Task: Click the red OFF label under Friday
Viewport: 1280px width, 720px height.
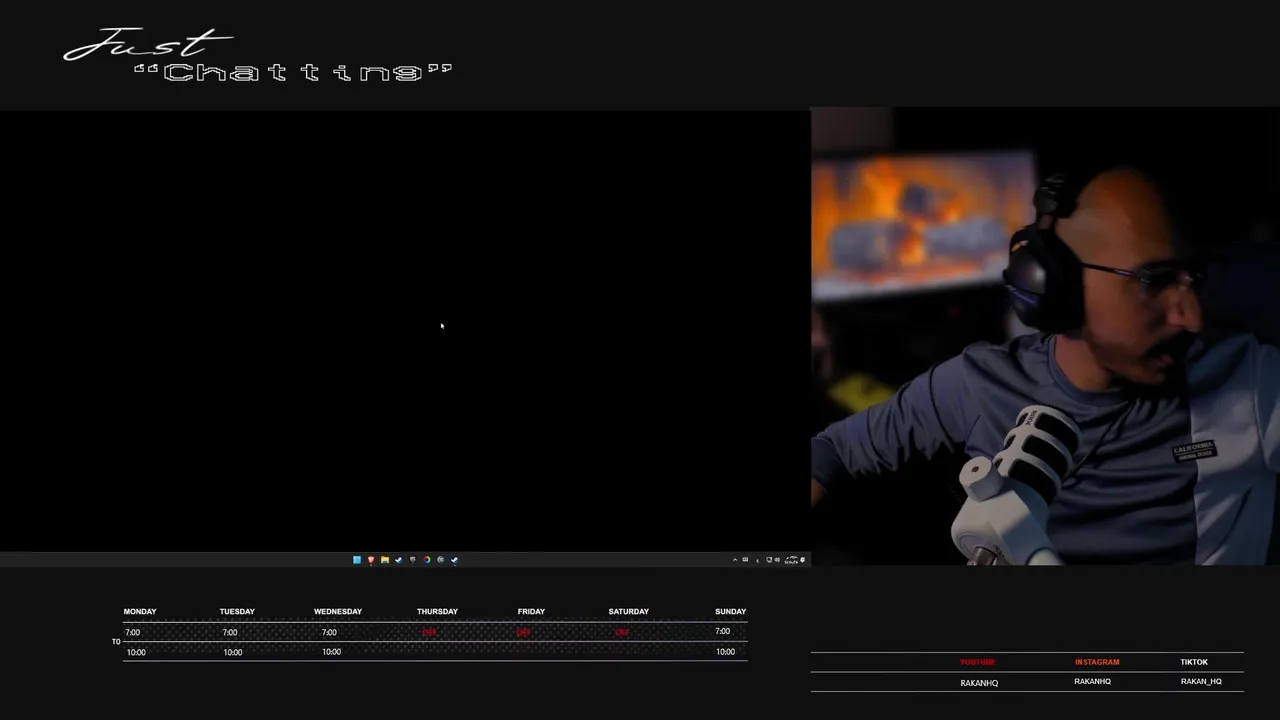Action: click(x=523, y=632)
